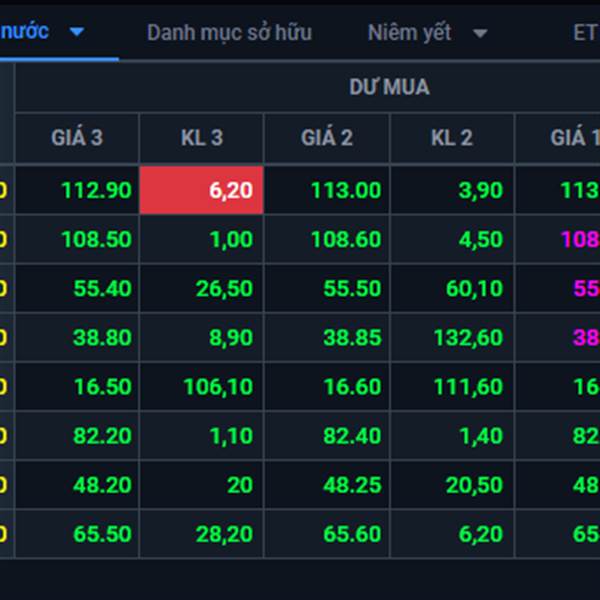Click the volume 20,50
The height and width of the screenshot is (600, 600).
pyautogui.click(x=474, y=484)
